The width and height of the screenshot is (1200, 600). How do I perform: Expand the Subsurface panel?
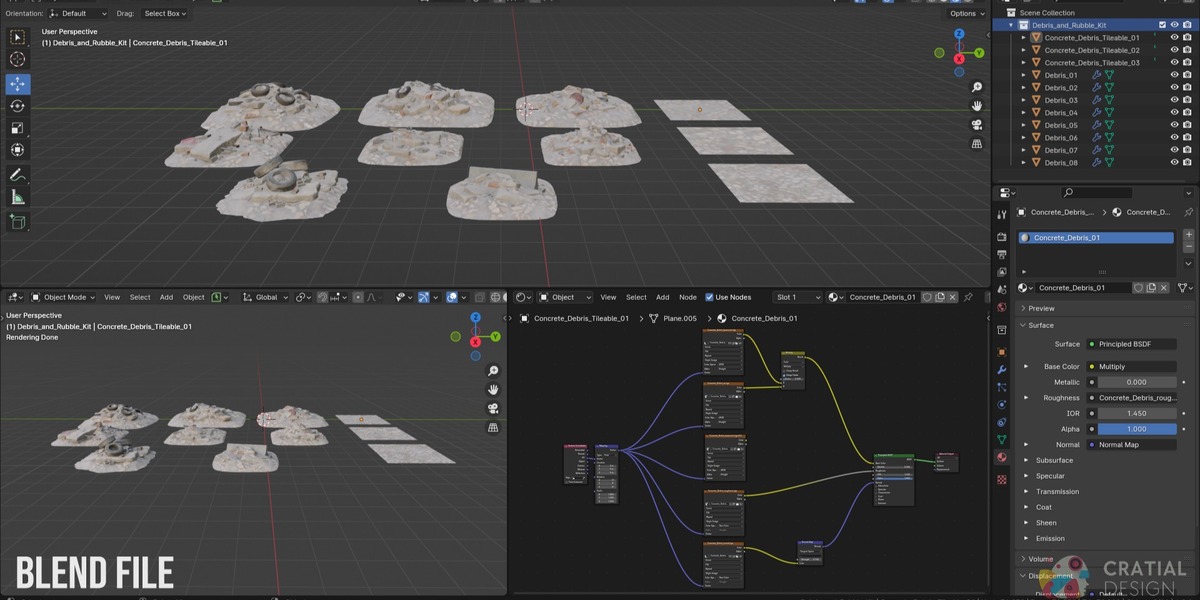point(1054,460)
